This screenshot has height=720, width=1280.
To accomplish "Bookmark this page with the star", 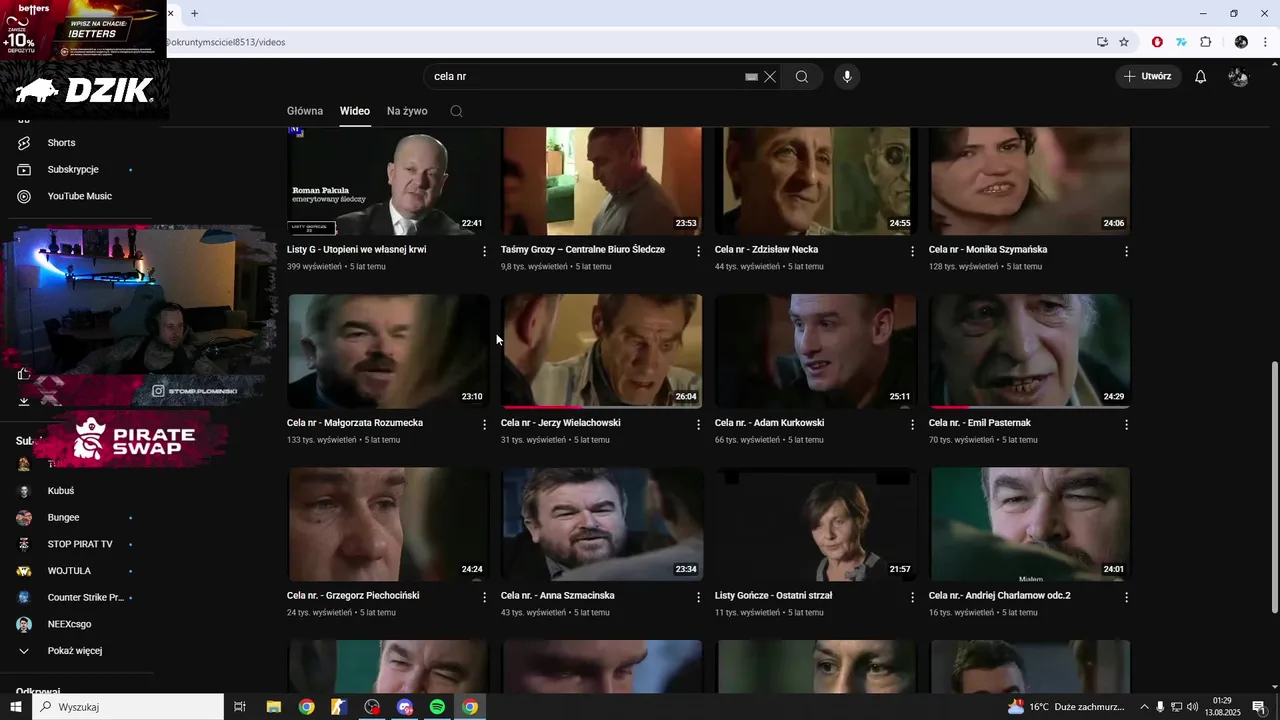I will pos(1124,42).
